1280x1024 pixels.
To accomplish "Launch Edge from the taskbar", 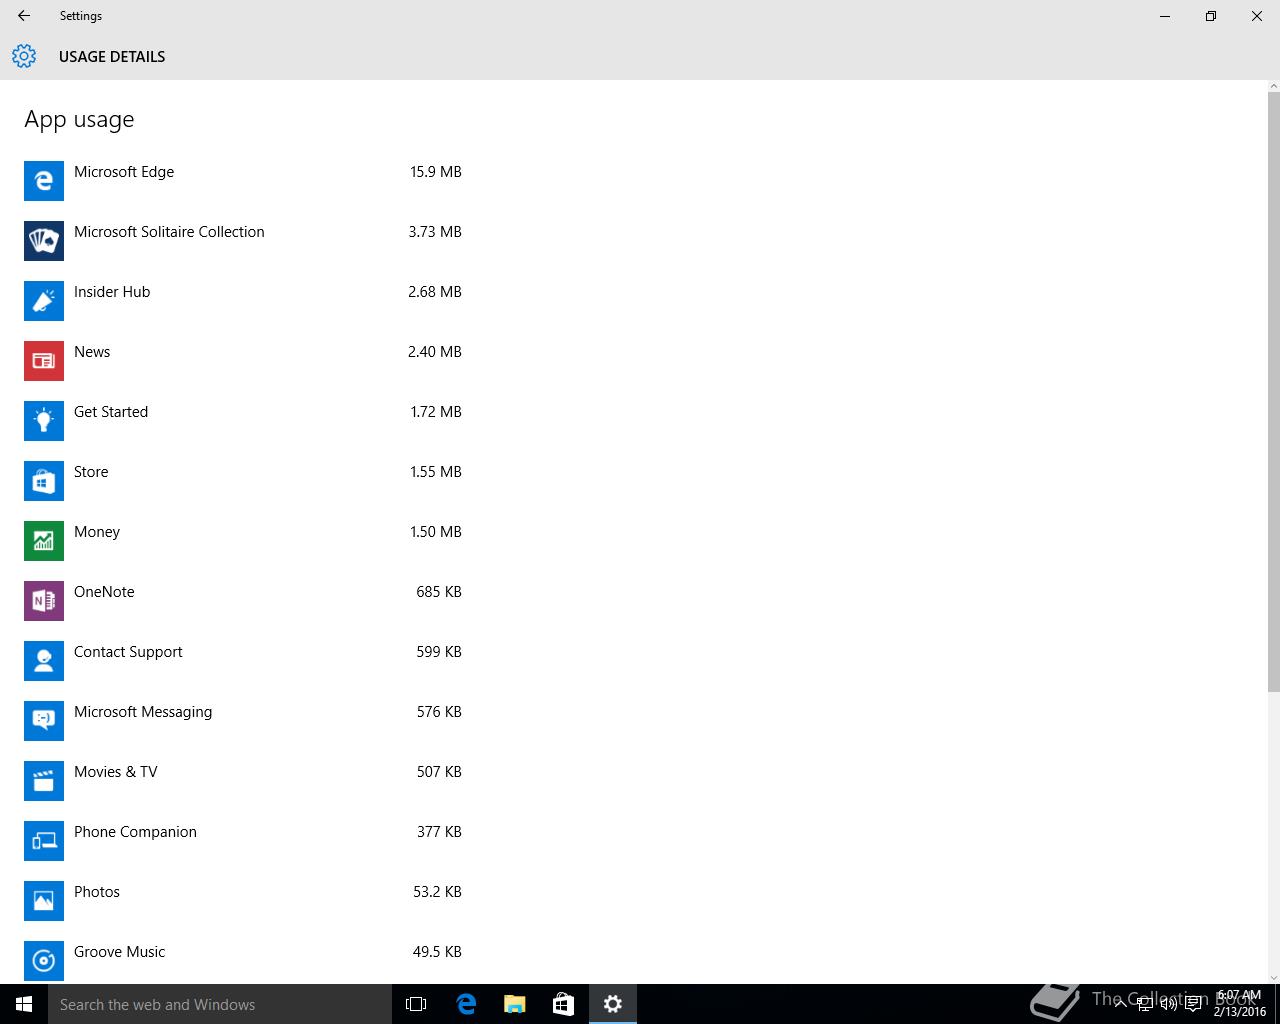I will [466, 1004].
